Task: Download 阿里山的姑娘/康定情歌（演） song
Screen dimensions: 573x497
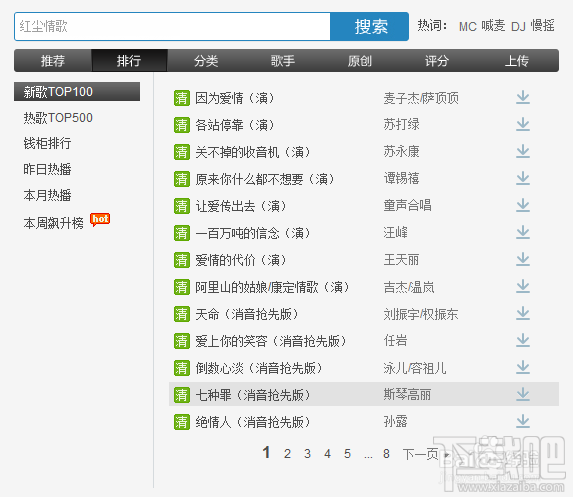Action: pyautogui.click(x=523, y=287)
